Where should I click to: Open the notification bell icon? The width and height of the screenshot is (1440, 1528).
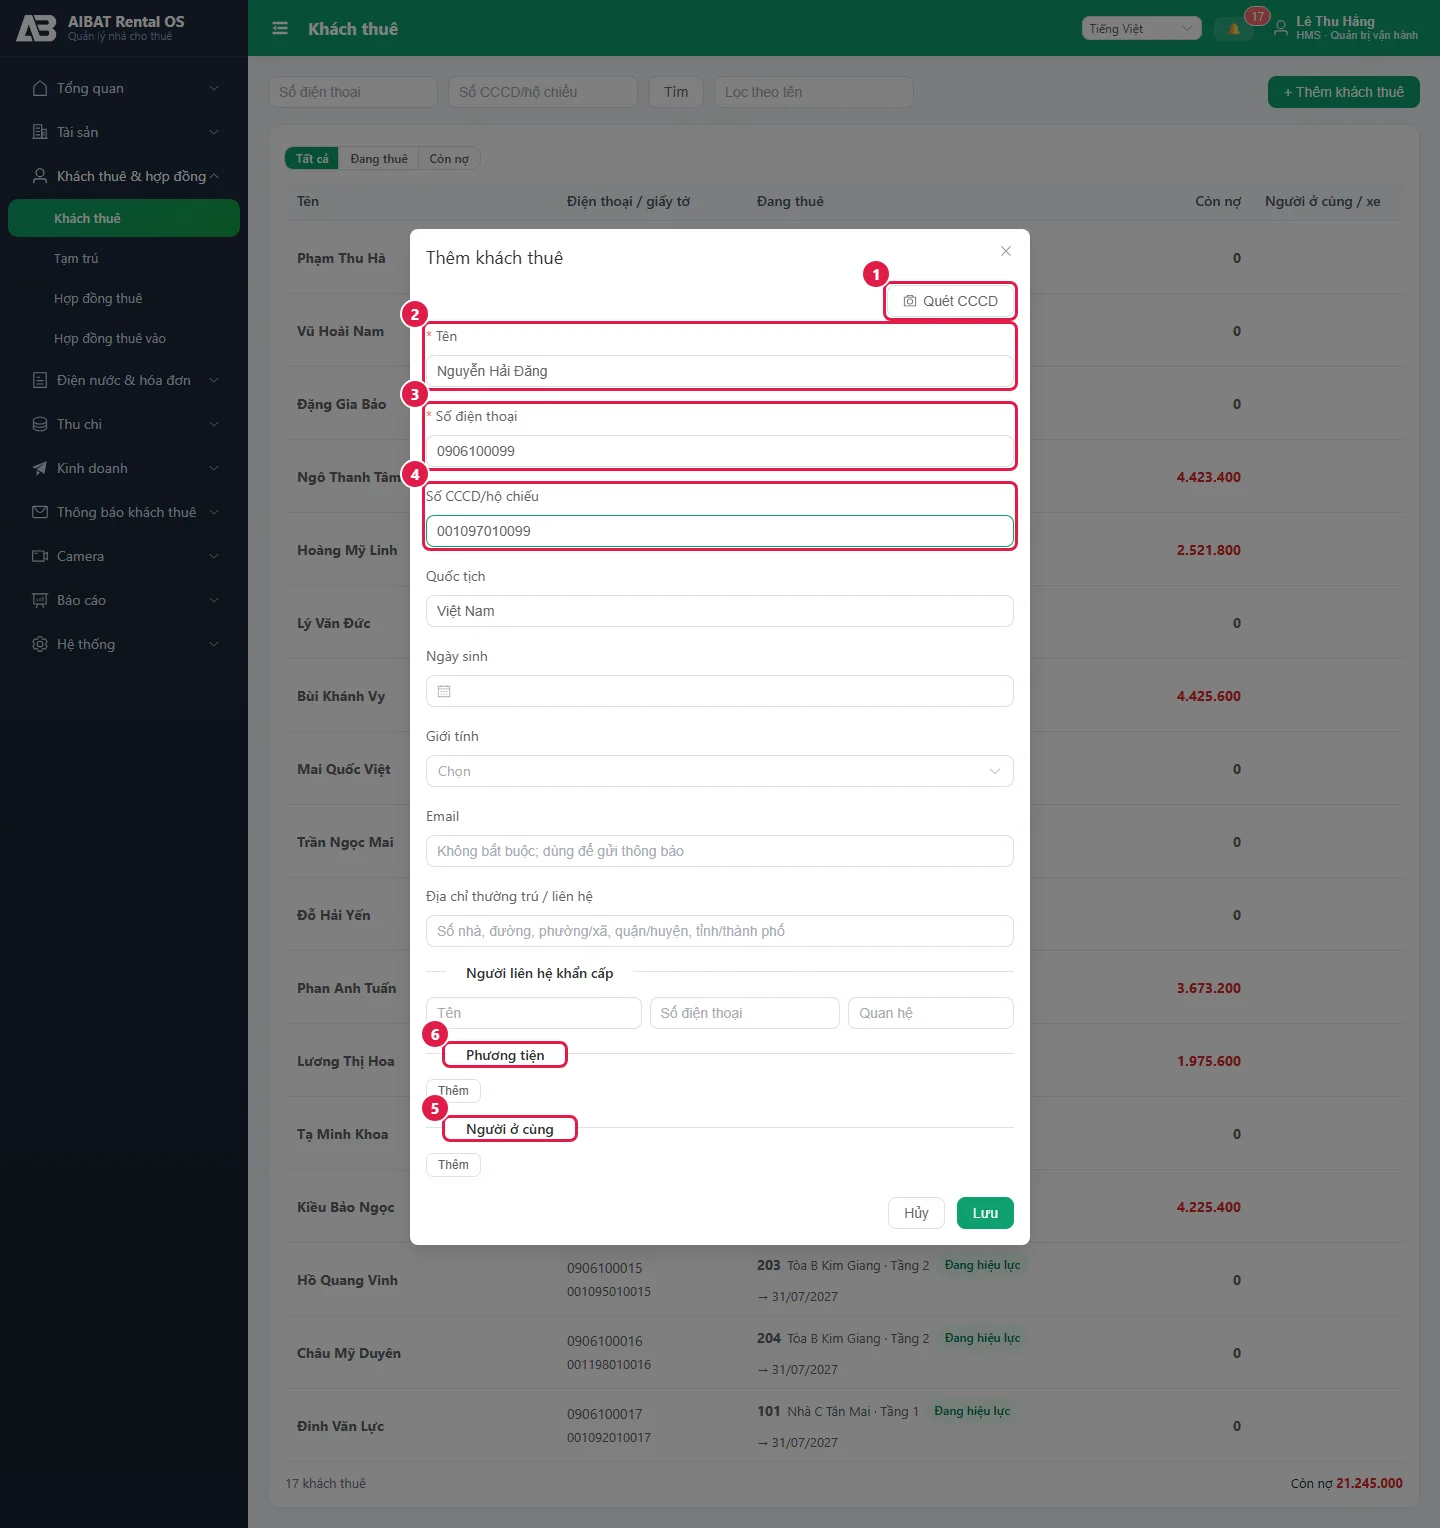1234,29
